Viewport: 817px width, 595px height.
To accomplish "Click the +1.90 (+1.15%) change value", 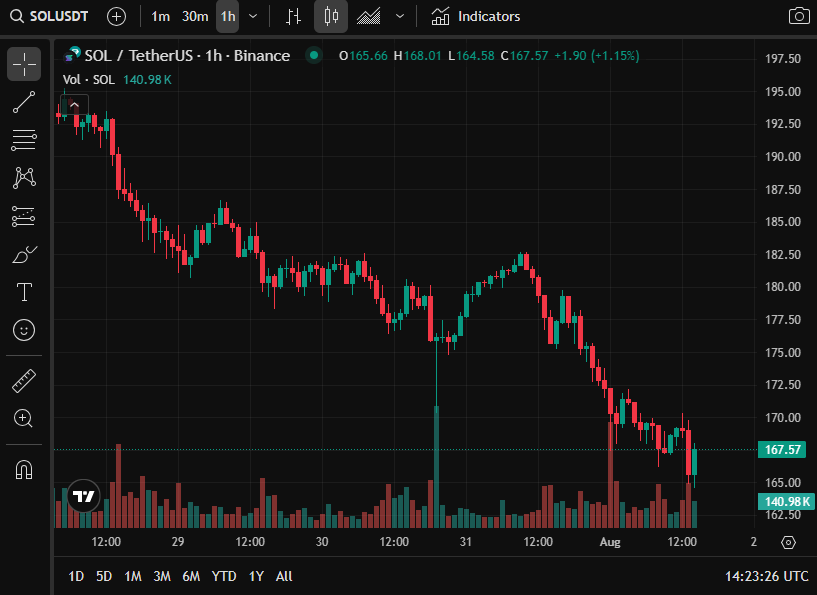I will (x=597, y=56).
